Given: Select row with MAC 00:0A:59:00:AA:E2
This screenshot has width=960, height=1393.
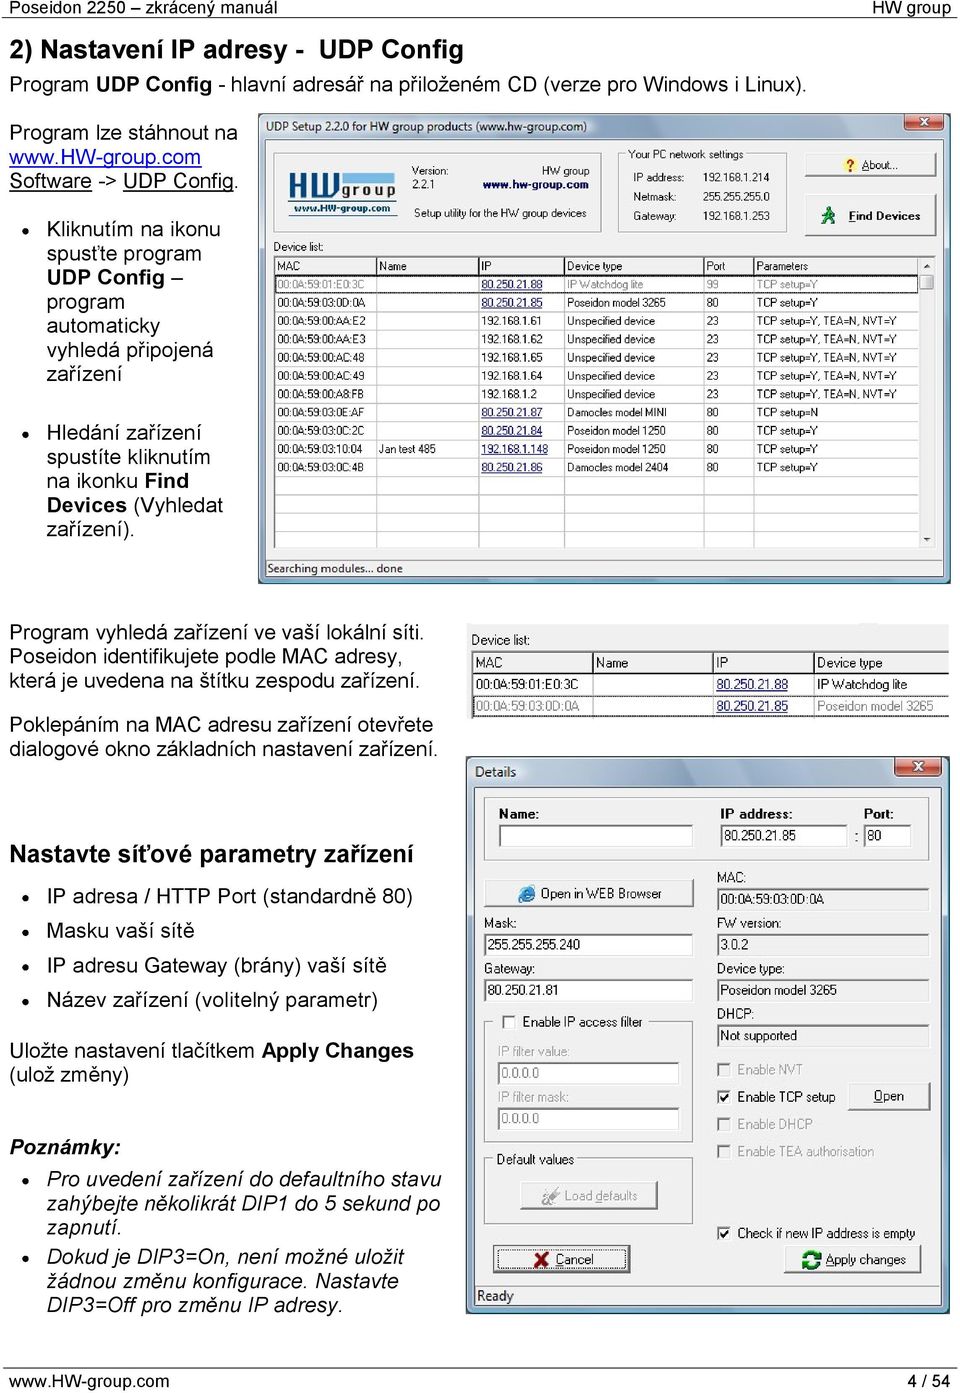Looking at the screenshot, I should [x=597, y=321].
